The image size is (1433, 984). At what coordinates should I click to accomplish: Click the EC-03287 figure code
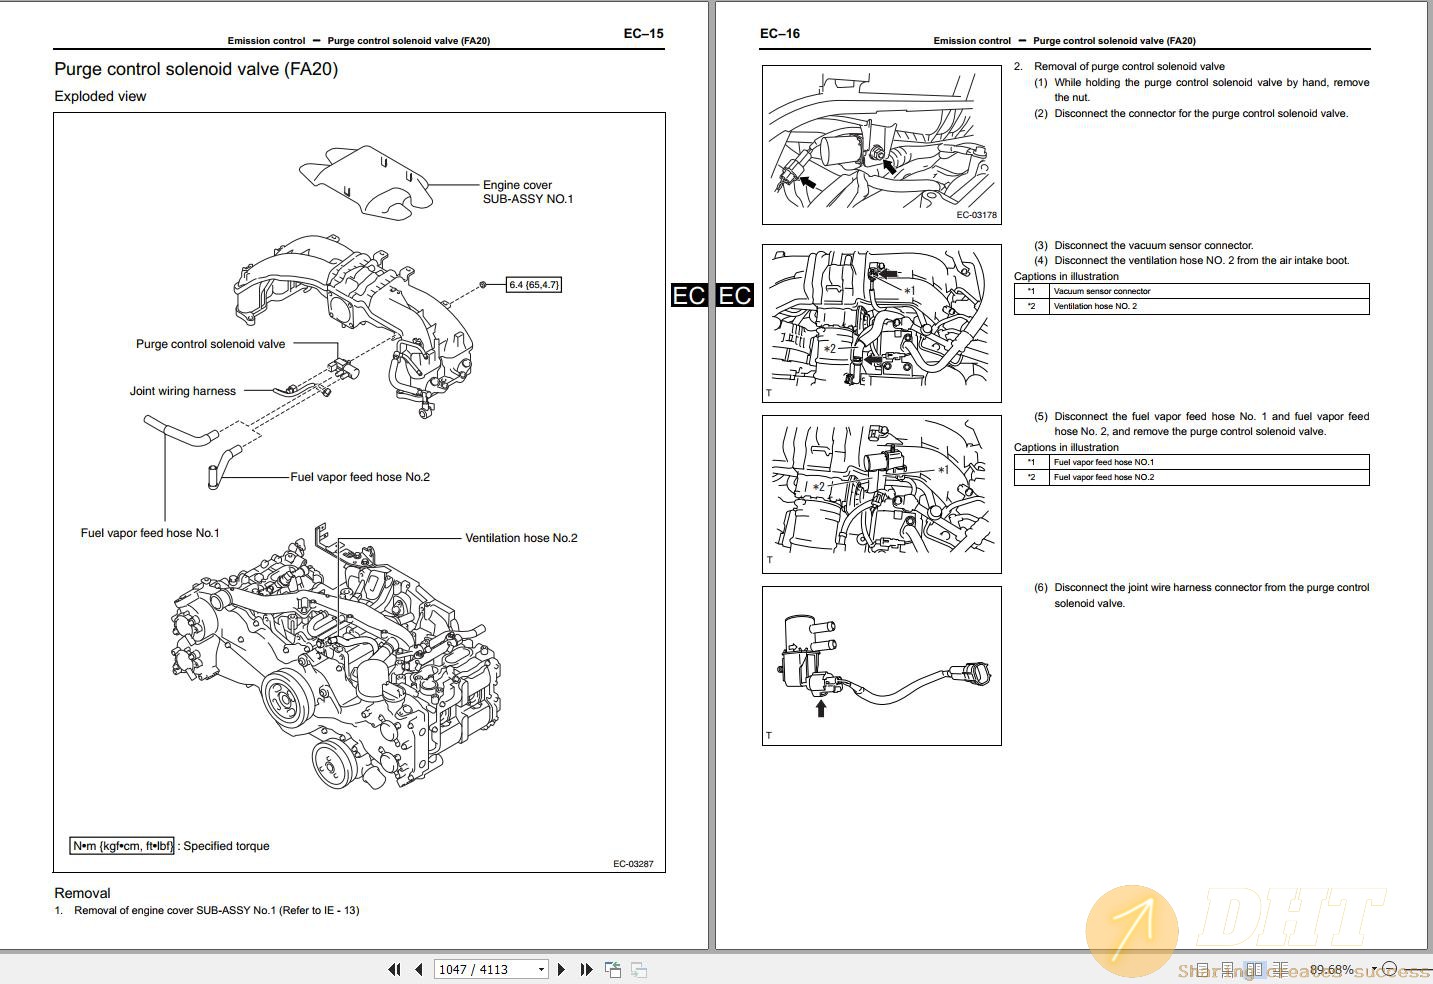633,864
